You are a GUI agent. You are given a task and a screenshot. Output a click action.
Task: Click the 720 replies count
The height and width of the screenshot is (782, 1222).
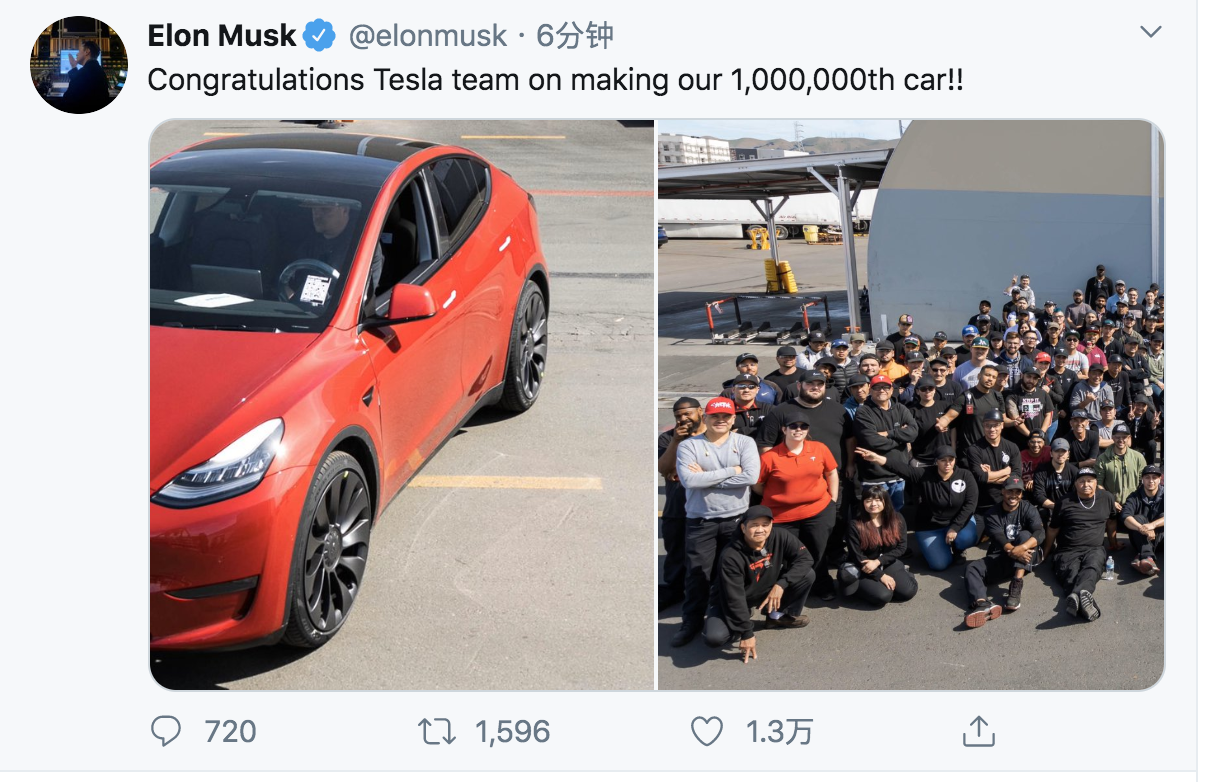(x=230, y=731)
